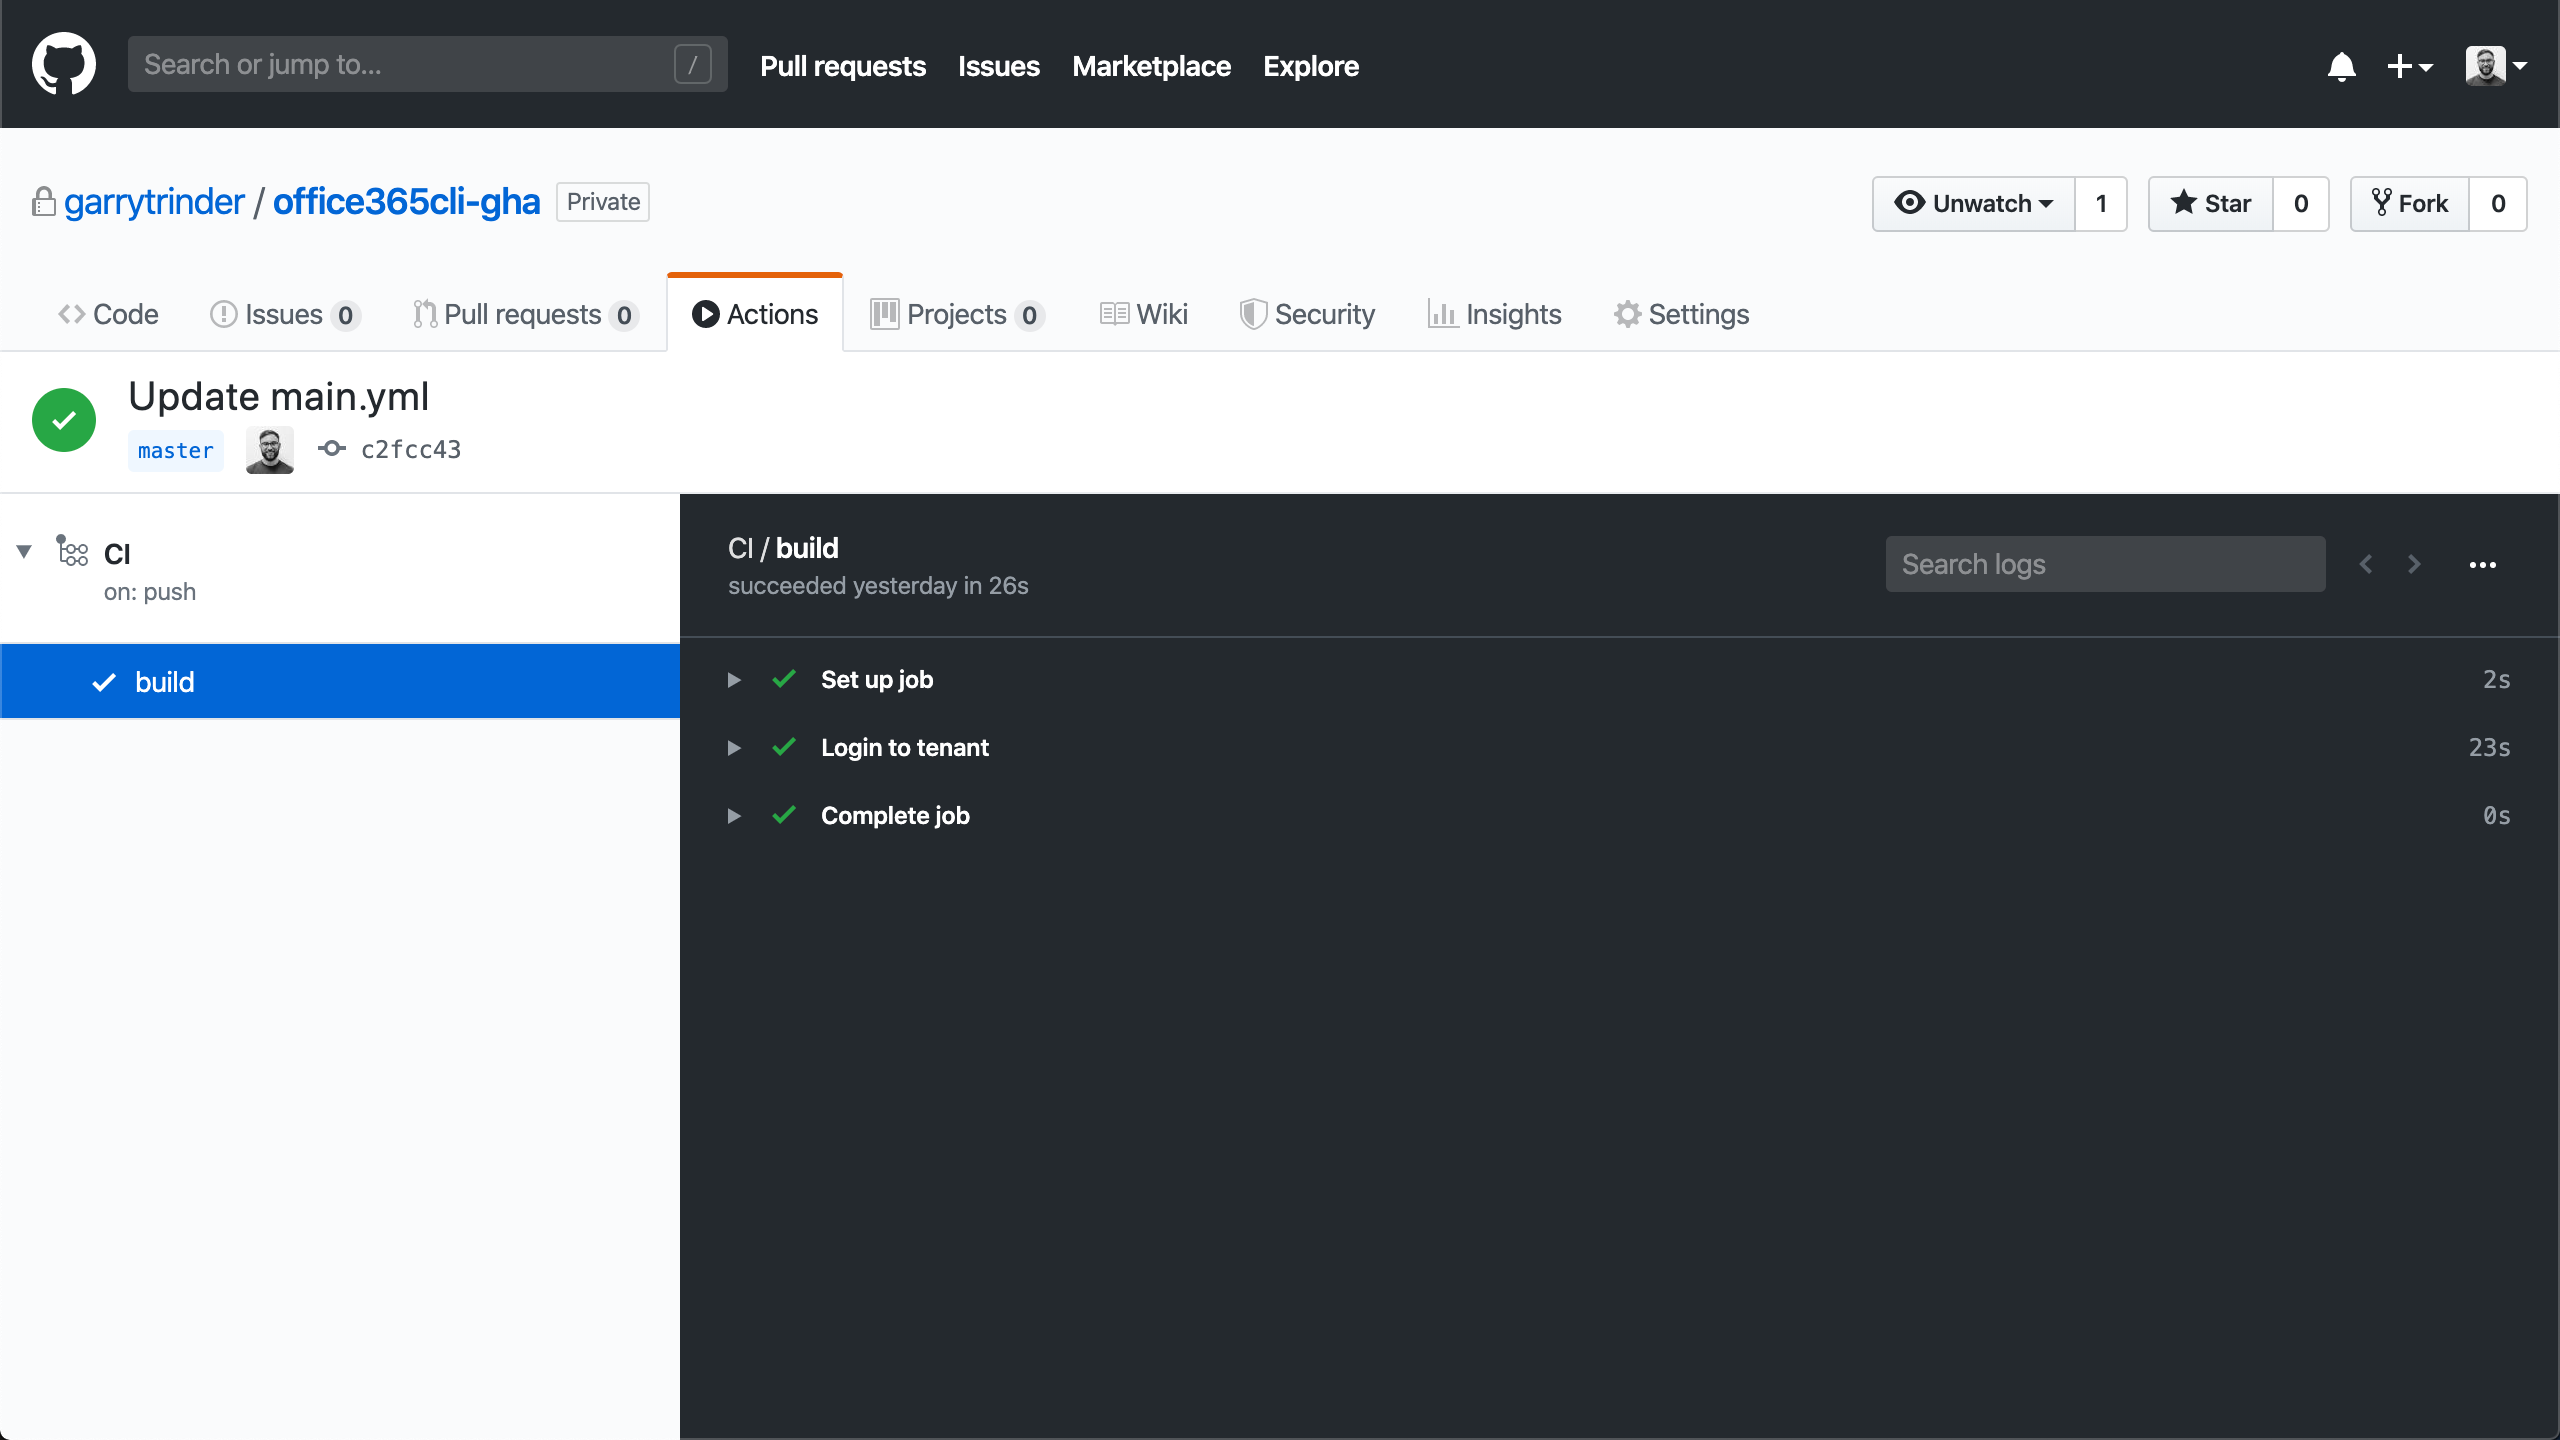Viewport: 2560px width, 1440px height.
Task: Click the committer avatar thumbnail
Action: tap(270, 450)
